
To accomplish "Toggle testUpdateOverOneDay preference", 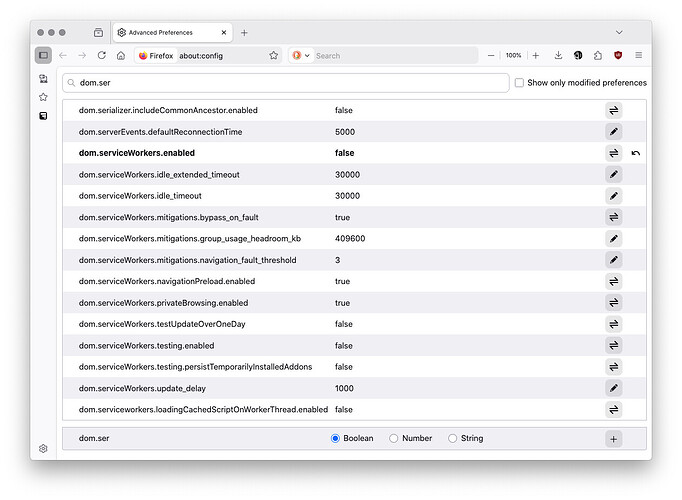I will [x=614, y=324].
